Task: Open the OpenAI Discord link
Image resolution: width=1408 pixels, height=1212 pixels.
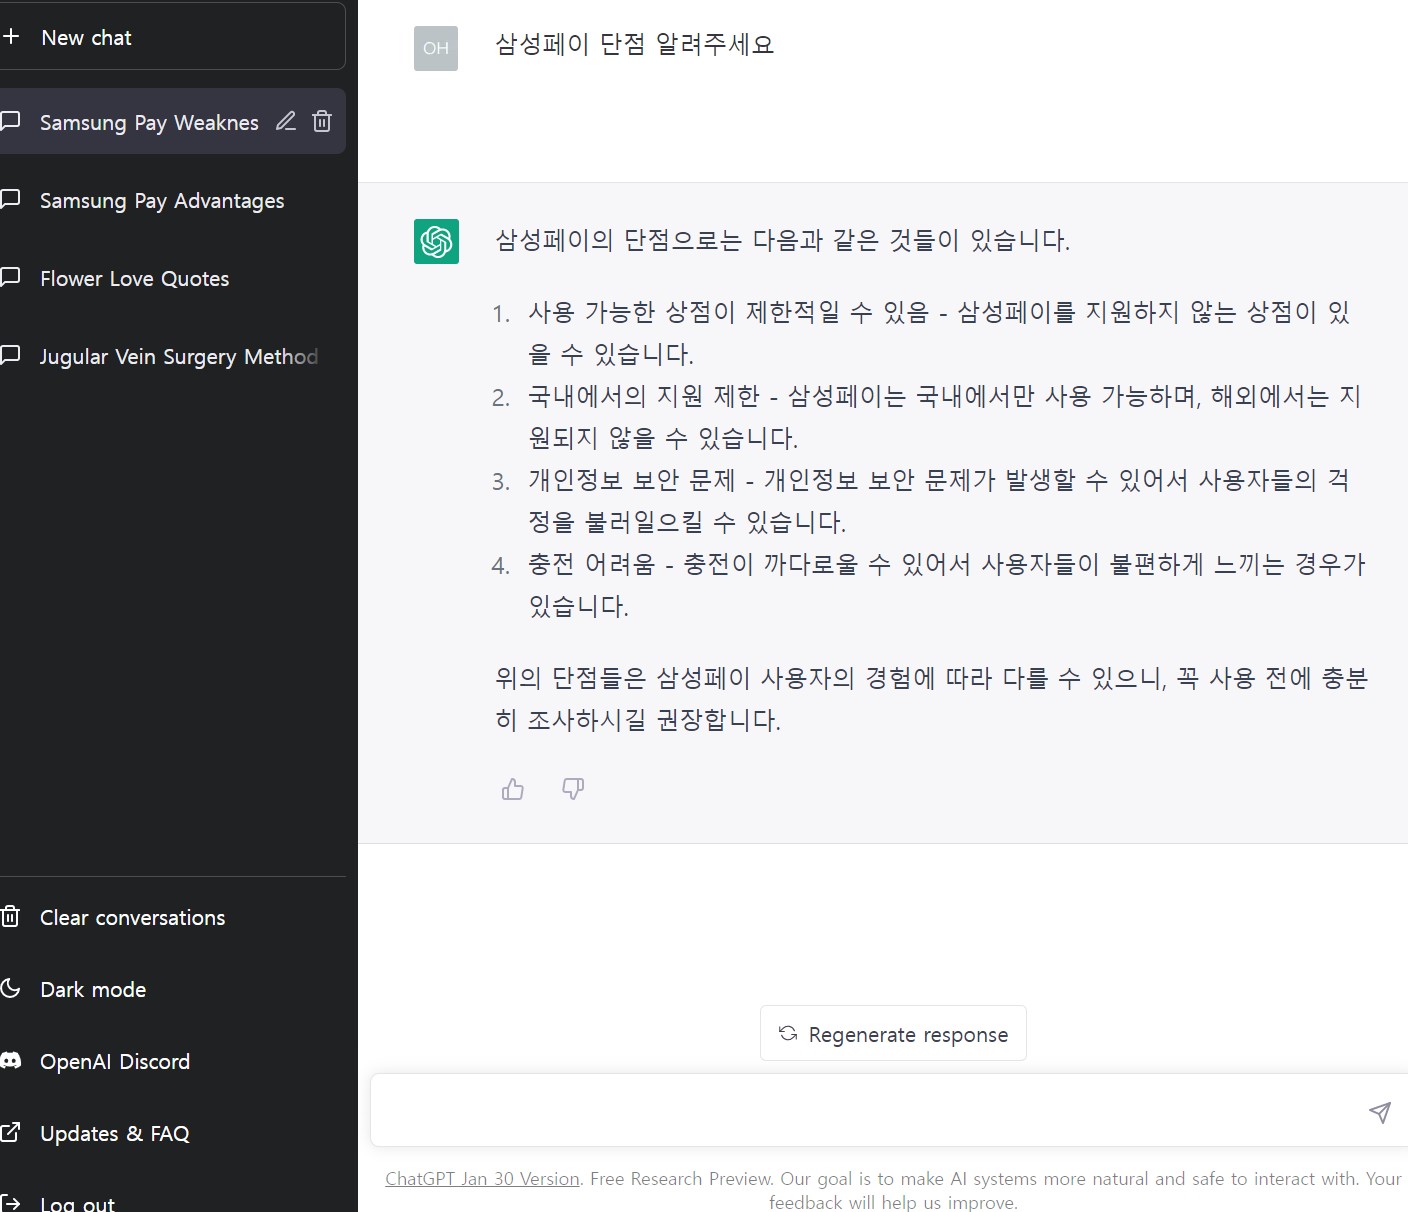Action: pos(172,1061)
